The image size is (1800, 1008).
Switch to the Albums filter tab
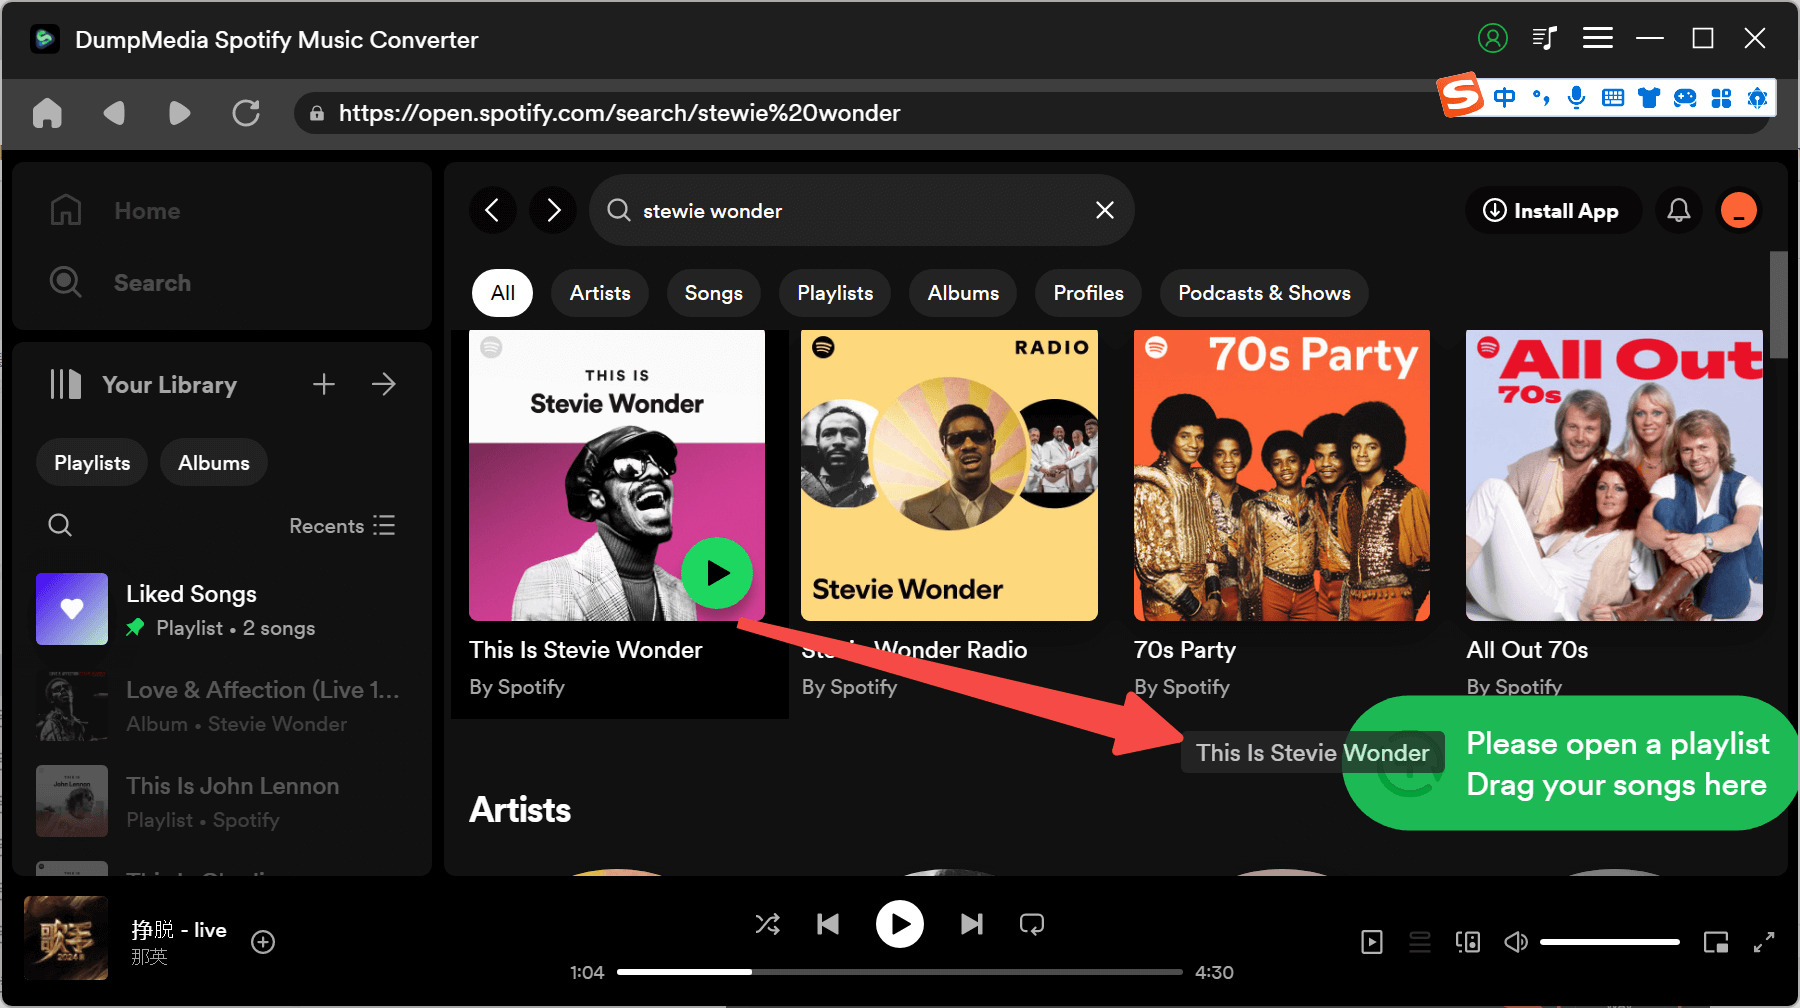click(x=962, y=293)
